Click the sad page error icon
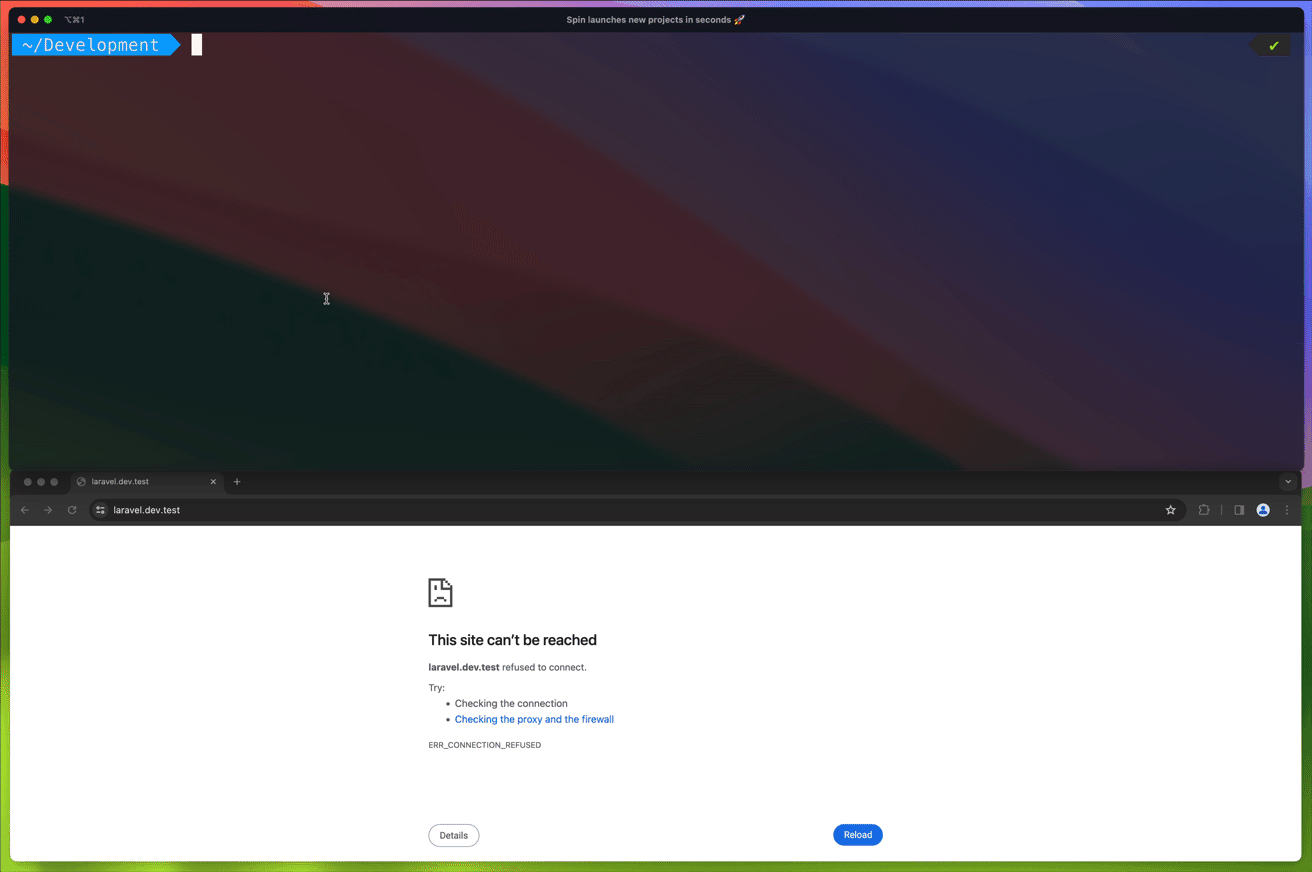 440,592
